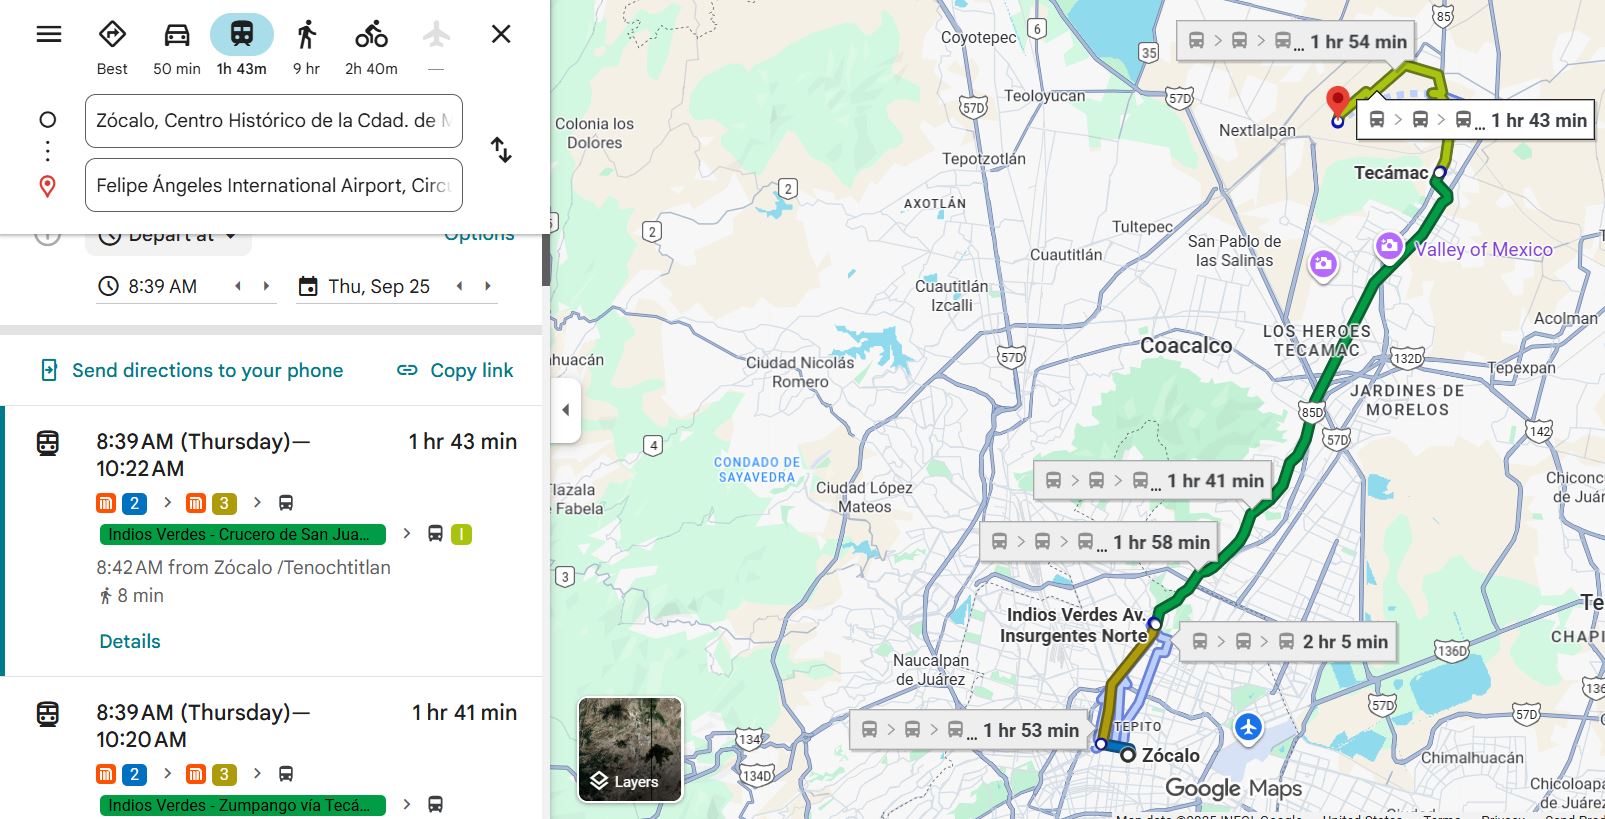Advance to the next departure date
The width and height of the screenshot is (1605, 819).
(488, 286)
